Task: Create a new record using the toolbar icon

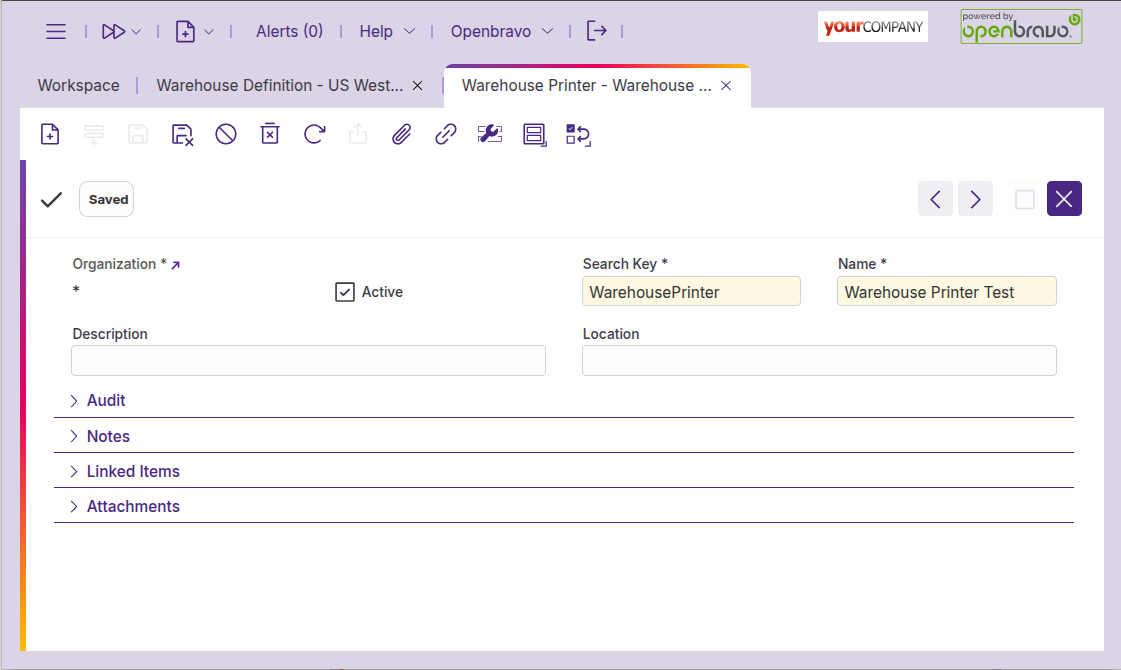Action: [50, 133]
